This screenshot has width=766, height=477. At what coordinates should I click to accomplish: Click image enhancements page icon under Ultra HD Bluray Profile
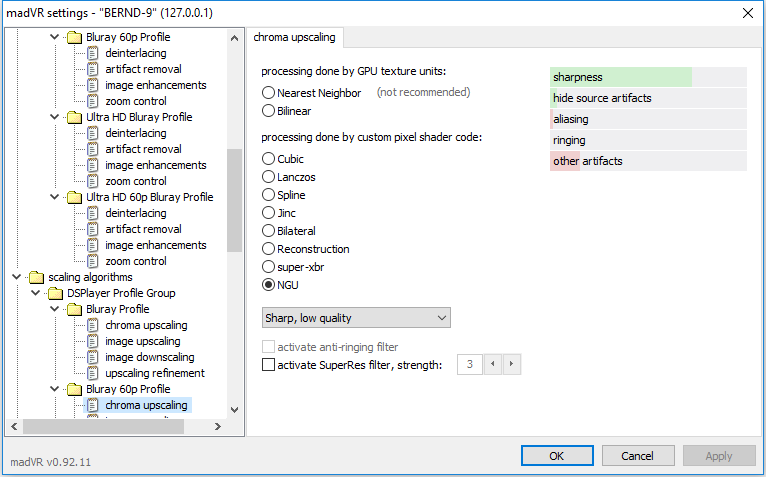coord(93,165)
